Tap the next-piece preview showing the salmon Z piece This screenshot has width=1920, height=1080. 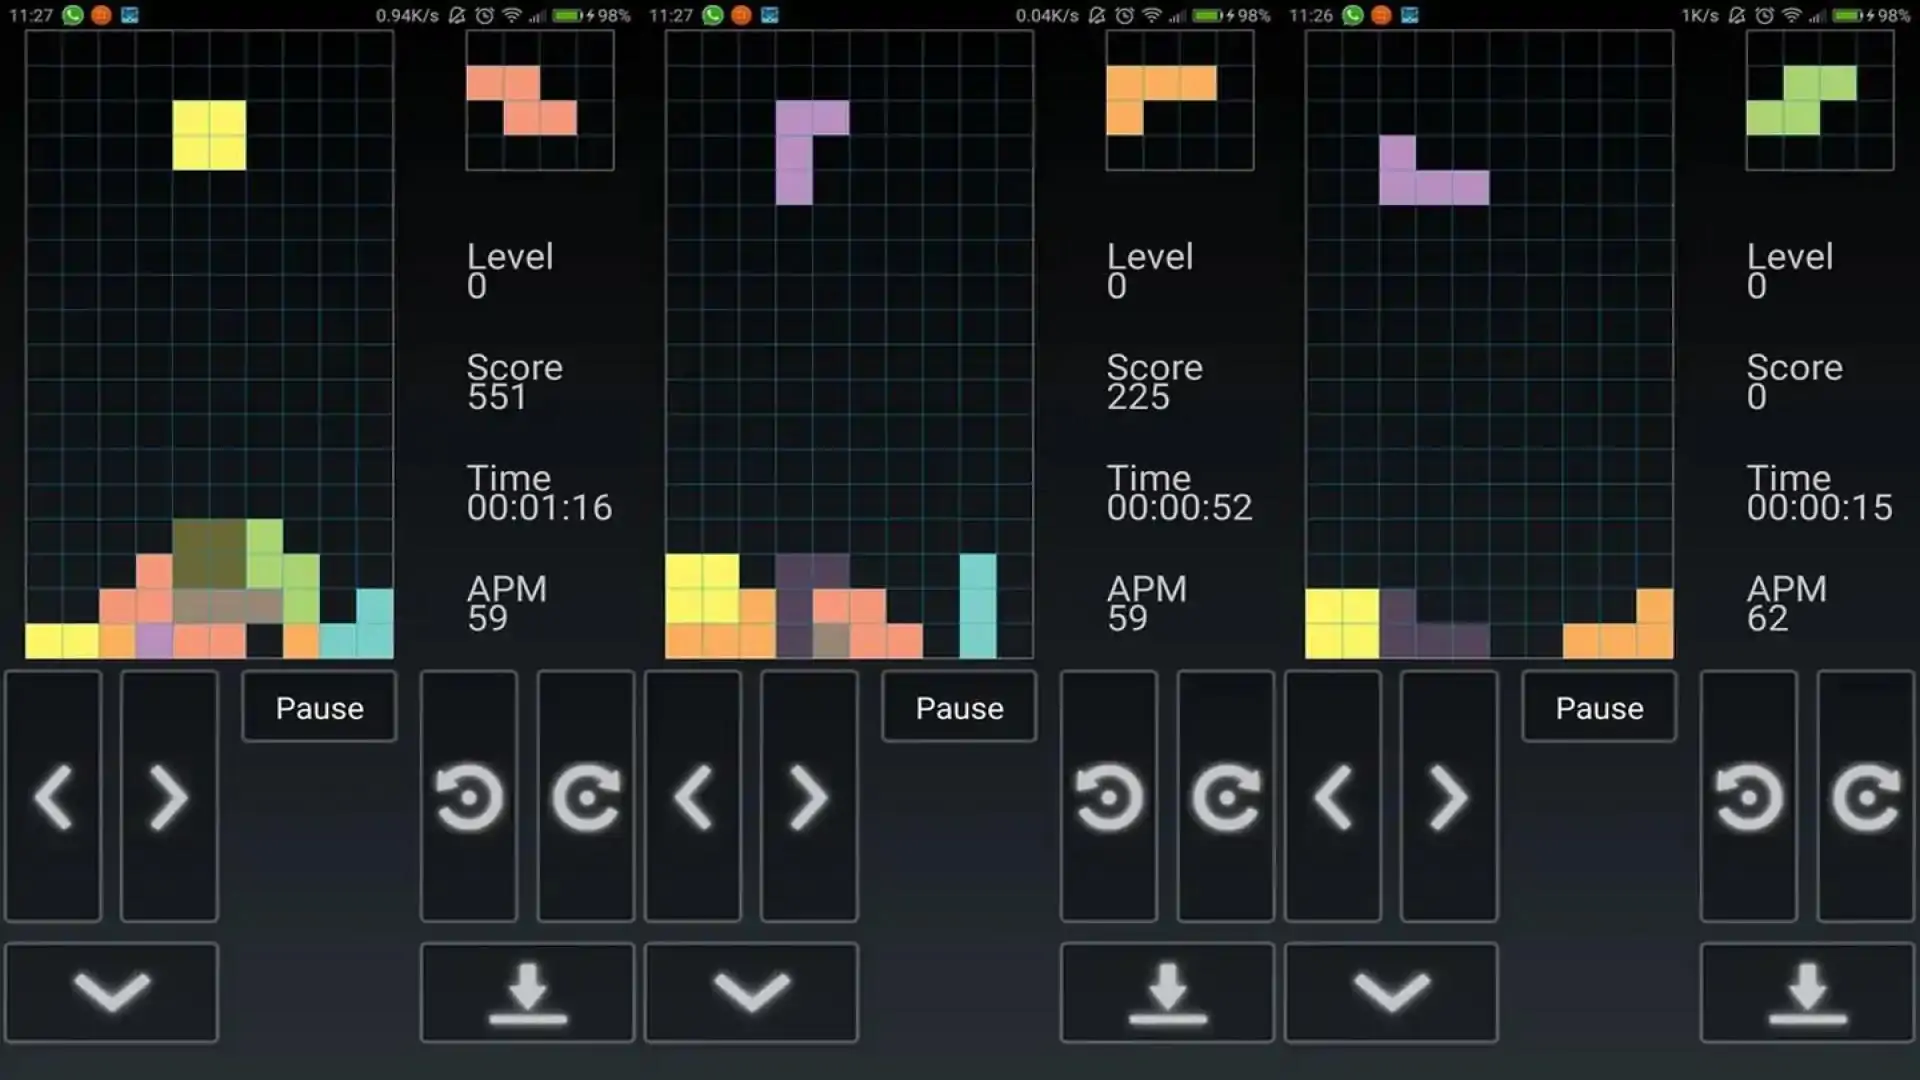[x=540, y=100]
